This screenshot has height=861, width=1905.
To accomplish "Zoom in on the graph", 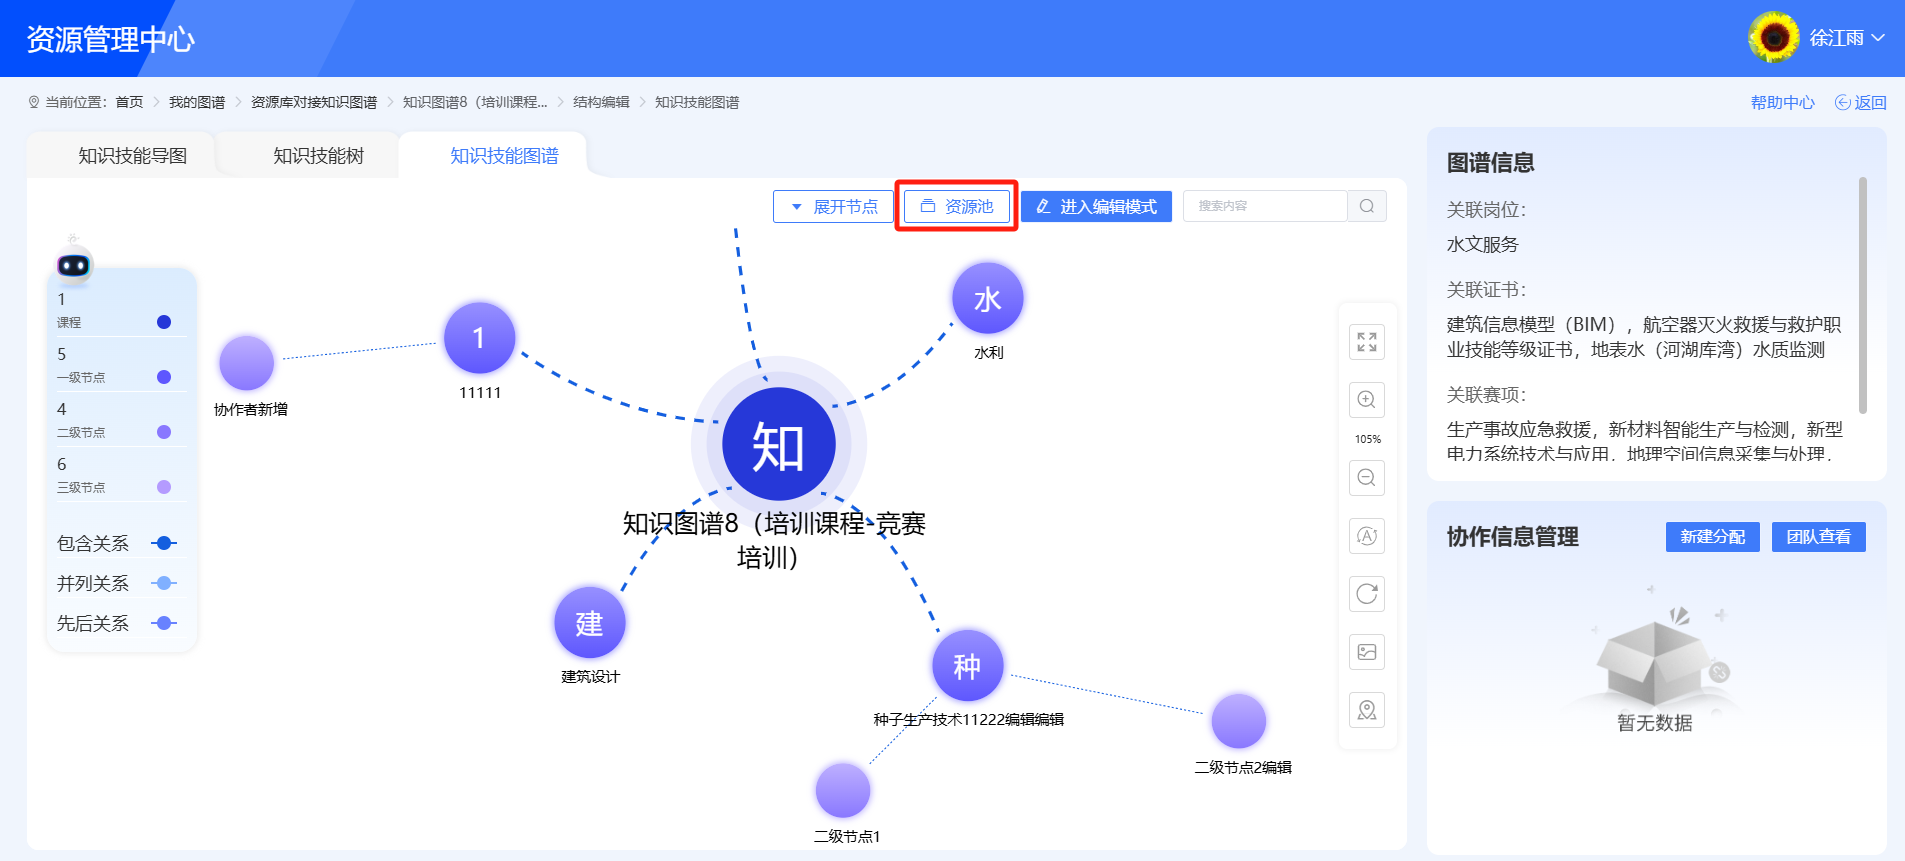I will click(x=1367, y=400).
